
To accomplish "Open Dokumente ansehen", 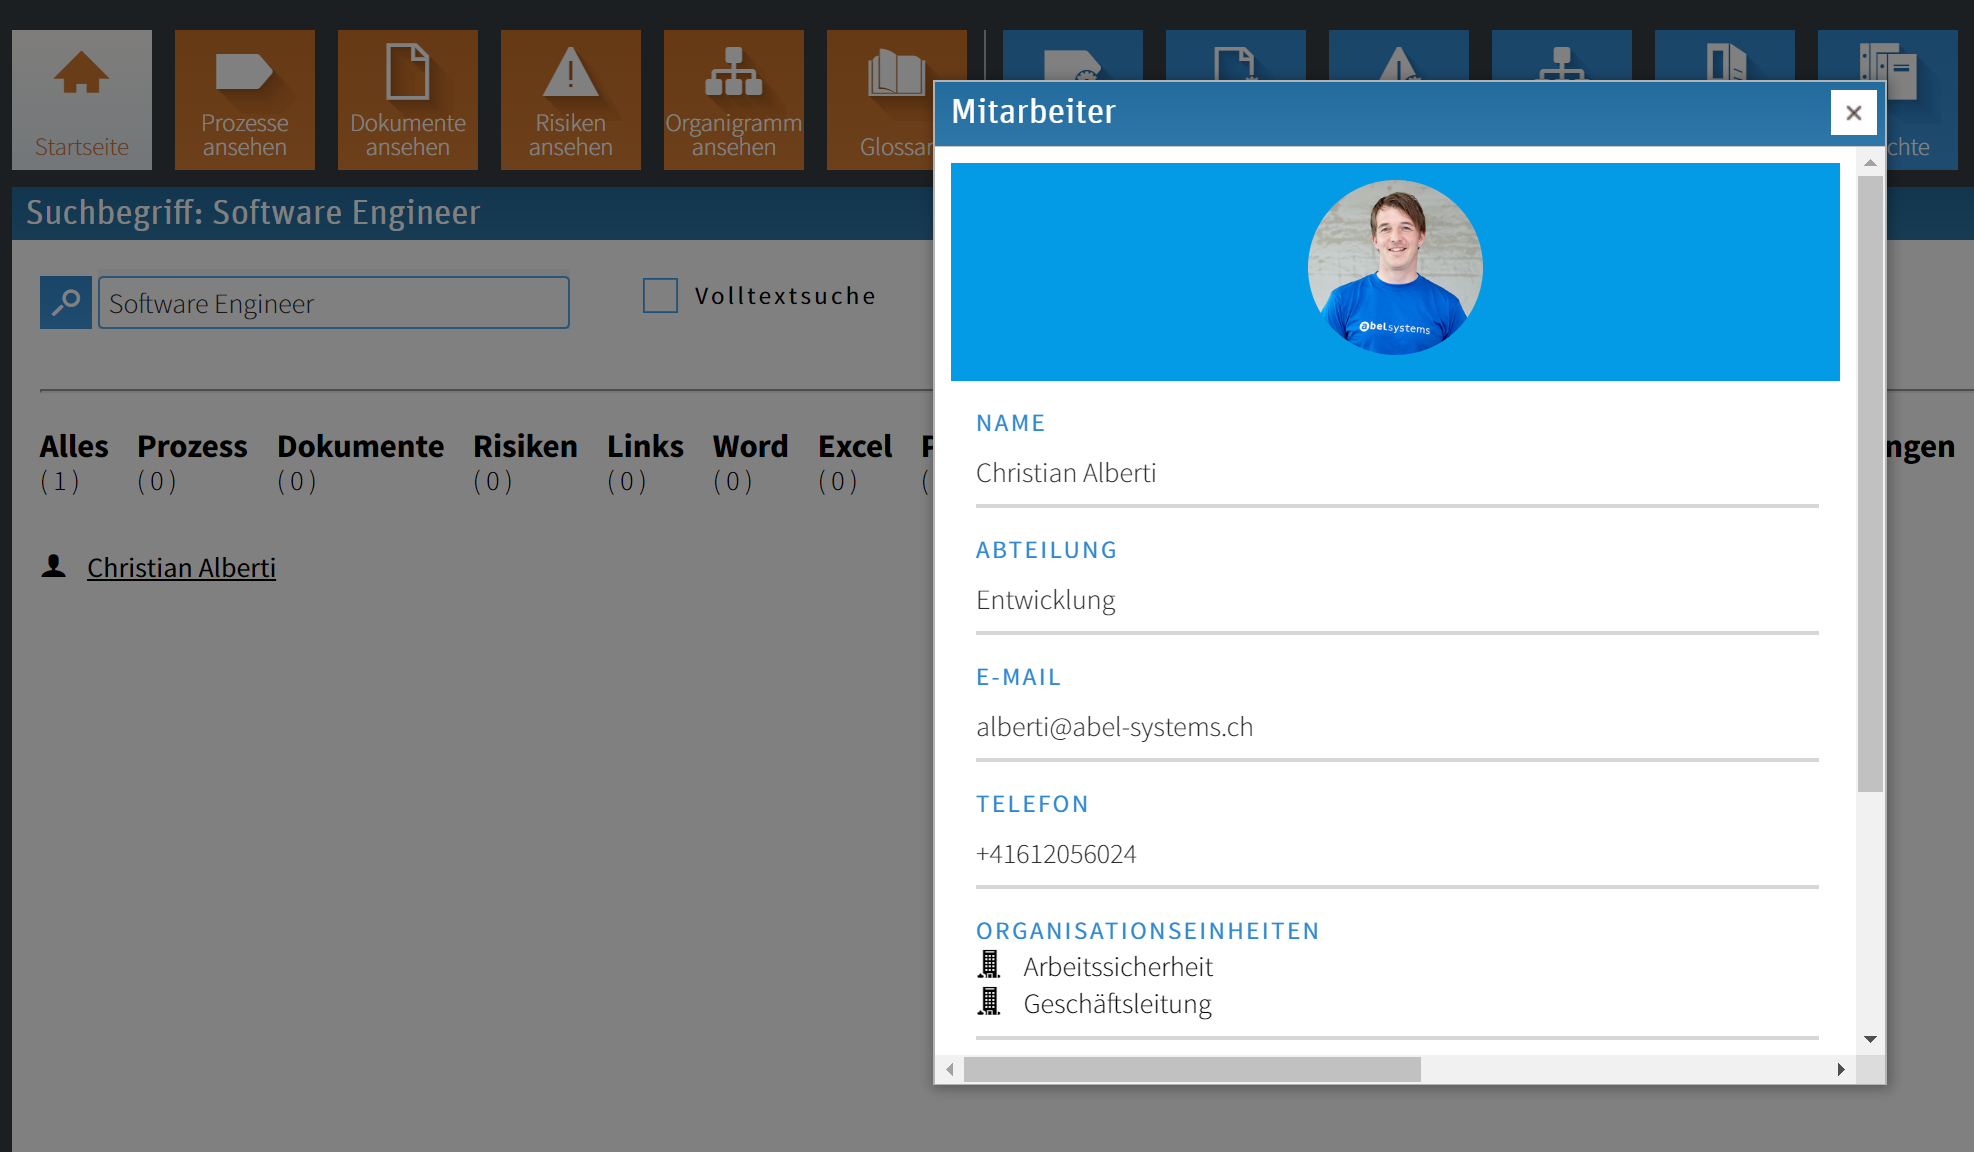I will [407, 100].
